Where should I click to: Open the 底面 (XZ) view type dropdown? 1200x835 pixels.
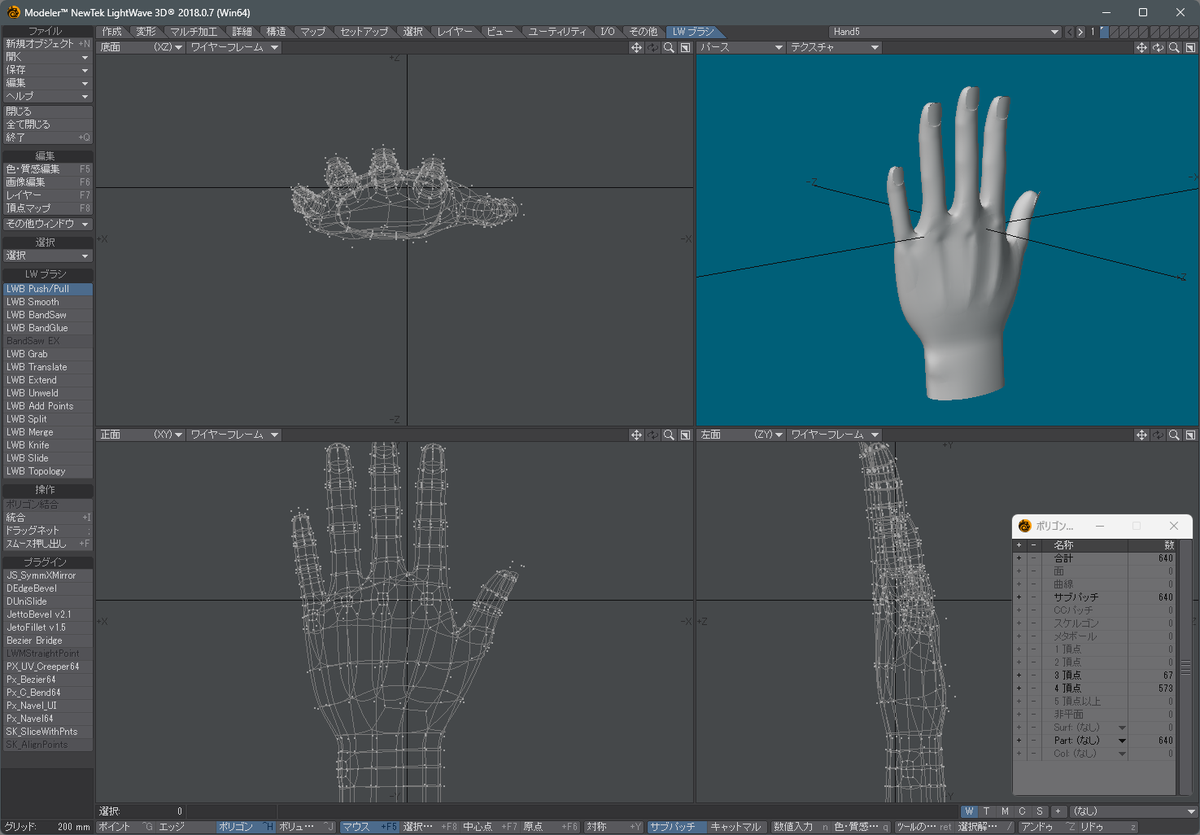click(141, 48)
